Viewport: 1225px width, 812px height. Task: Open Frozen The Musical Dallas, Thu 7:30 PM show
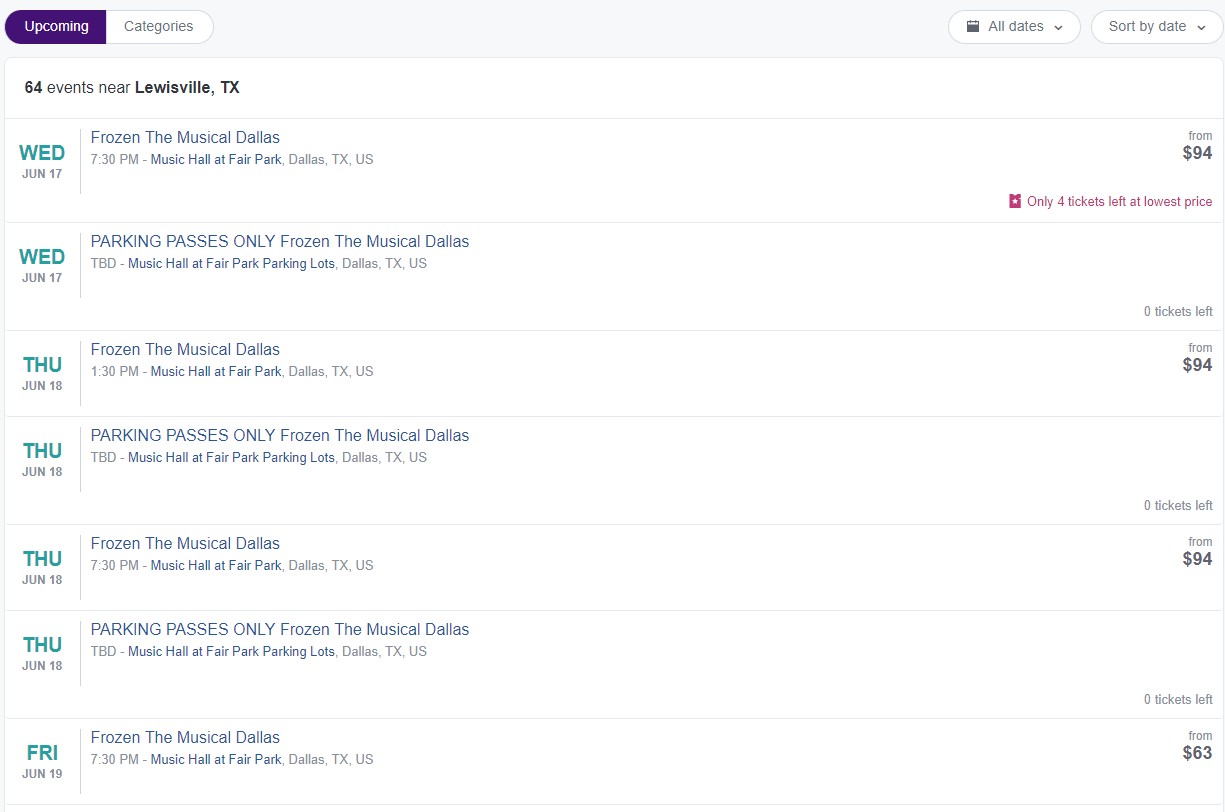pos(185,543)
